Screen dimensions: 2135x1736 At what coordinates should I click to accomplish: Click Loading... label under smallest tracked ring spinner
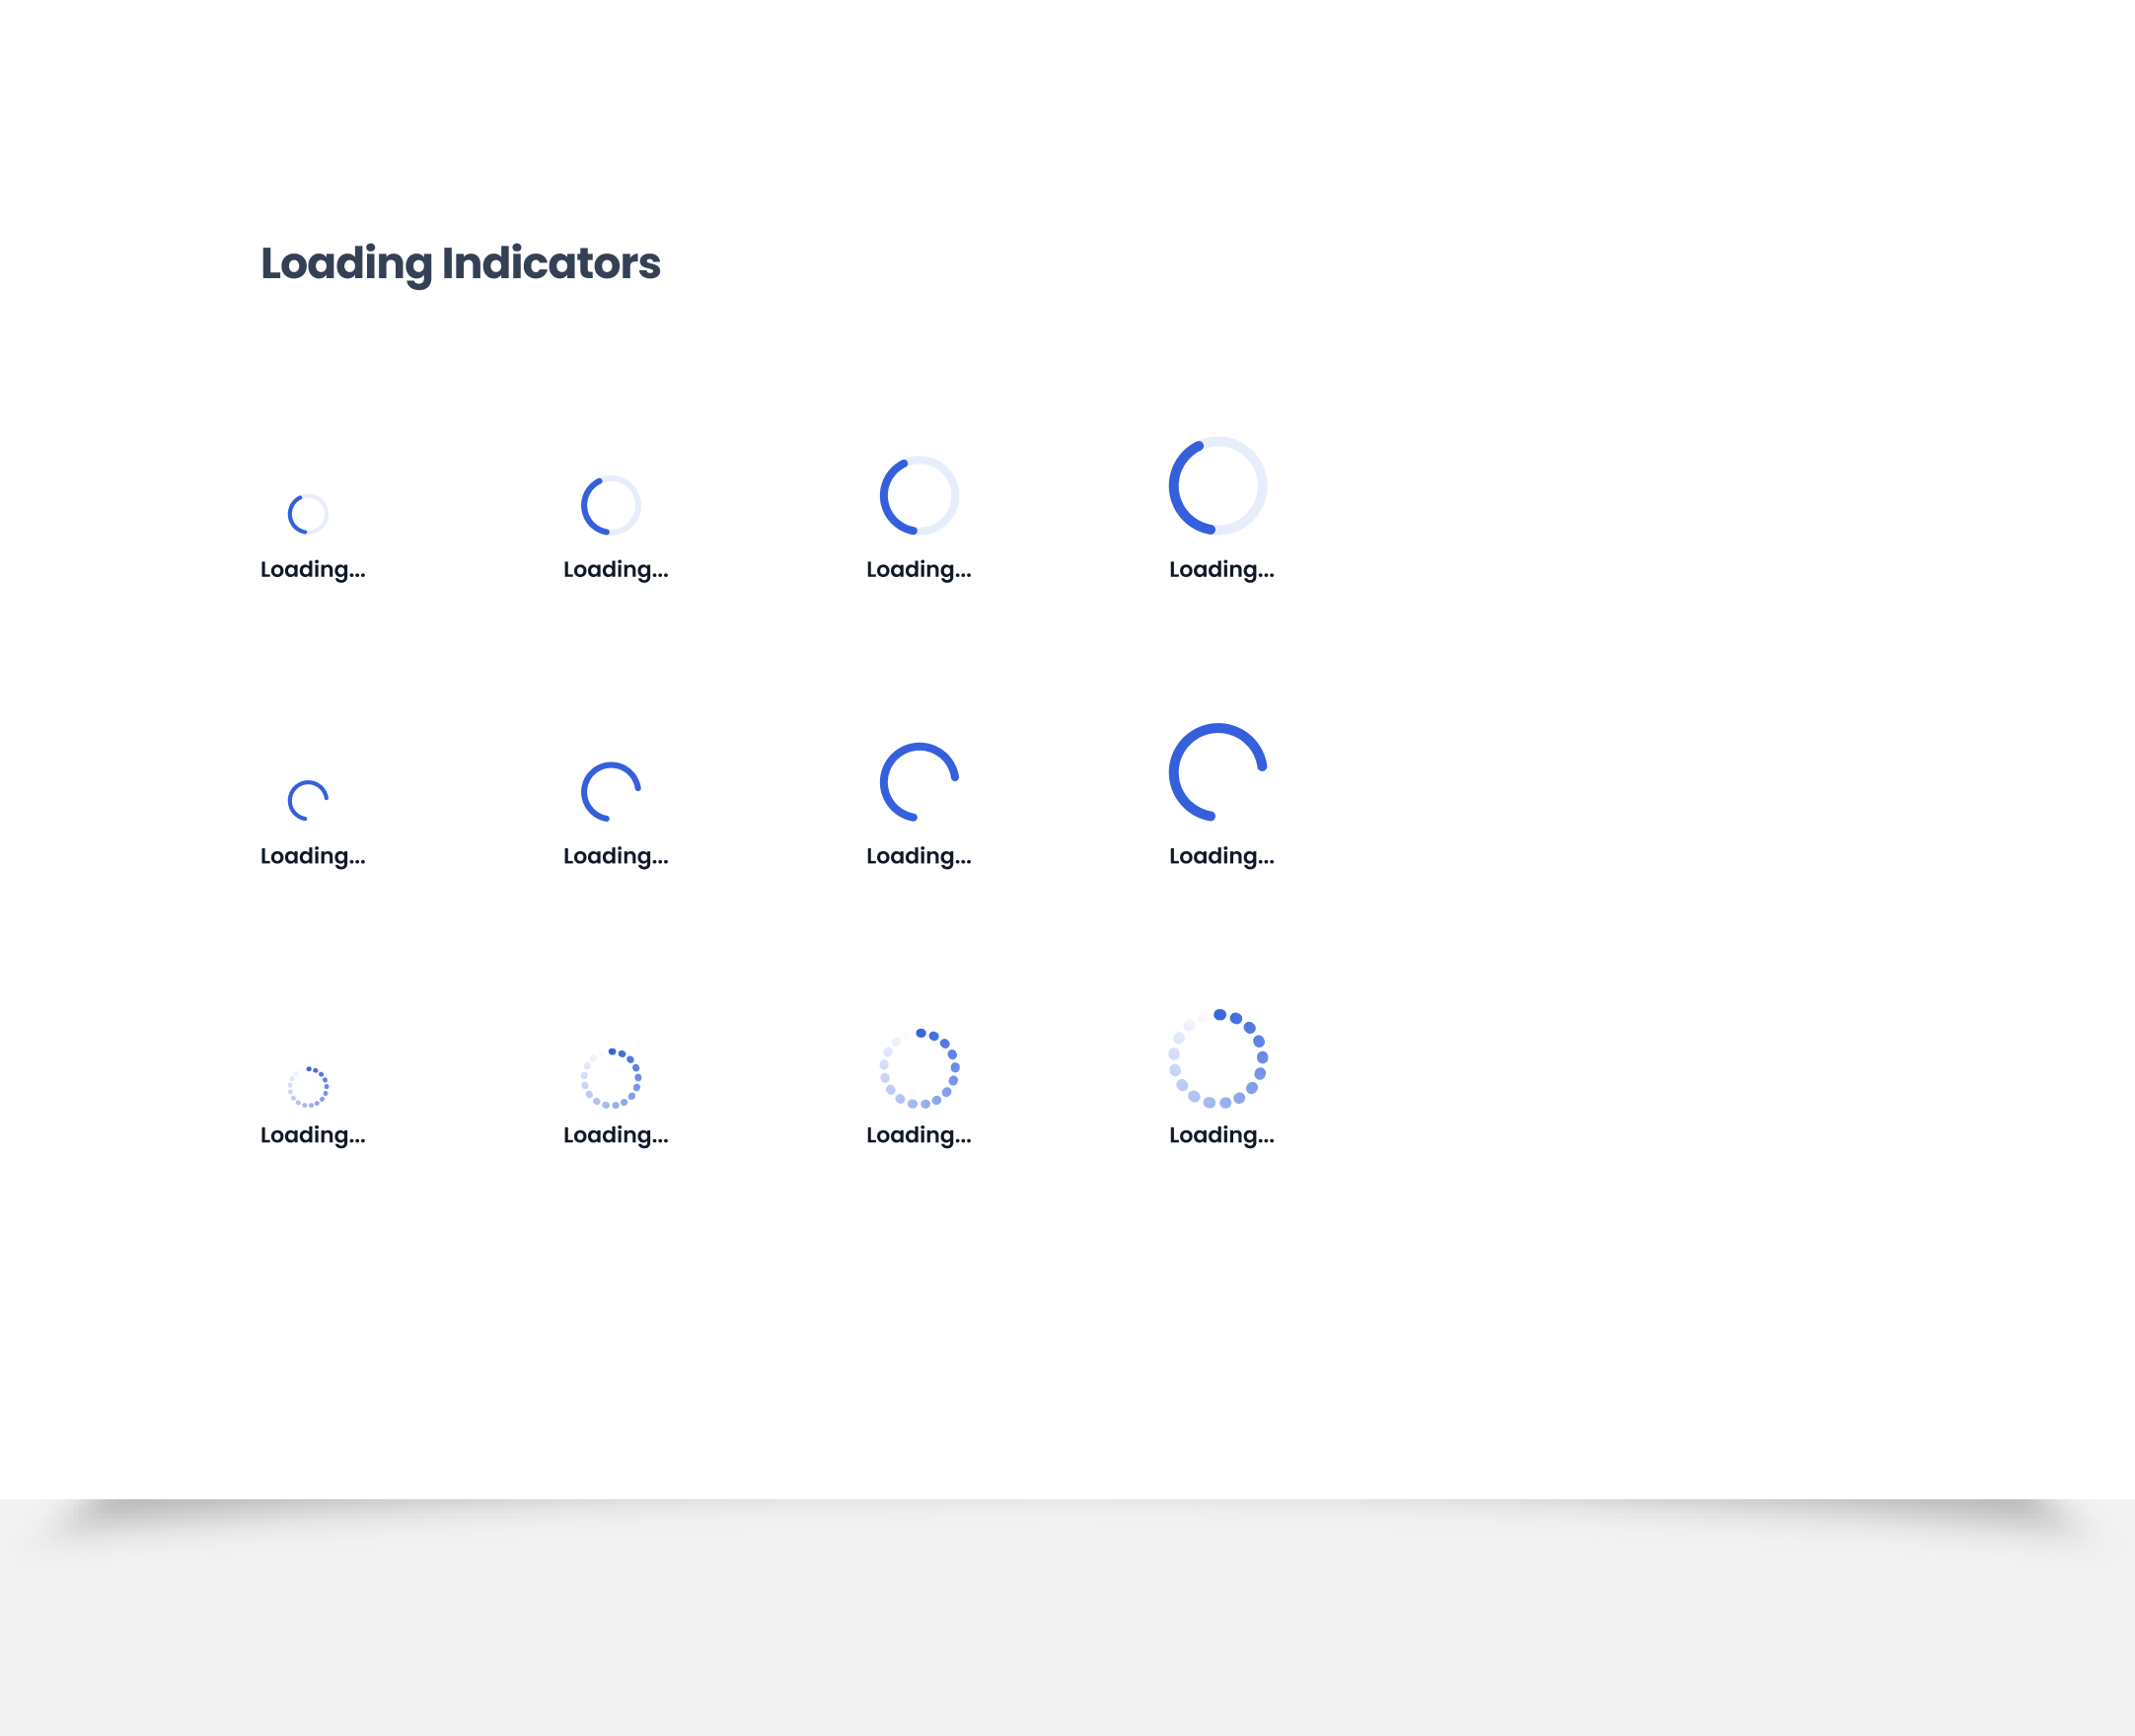(313, 569)
